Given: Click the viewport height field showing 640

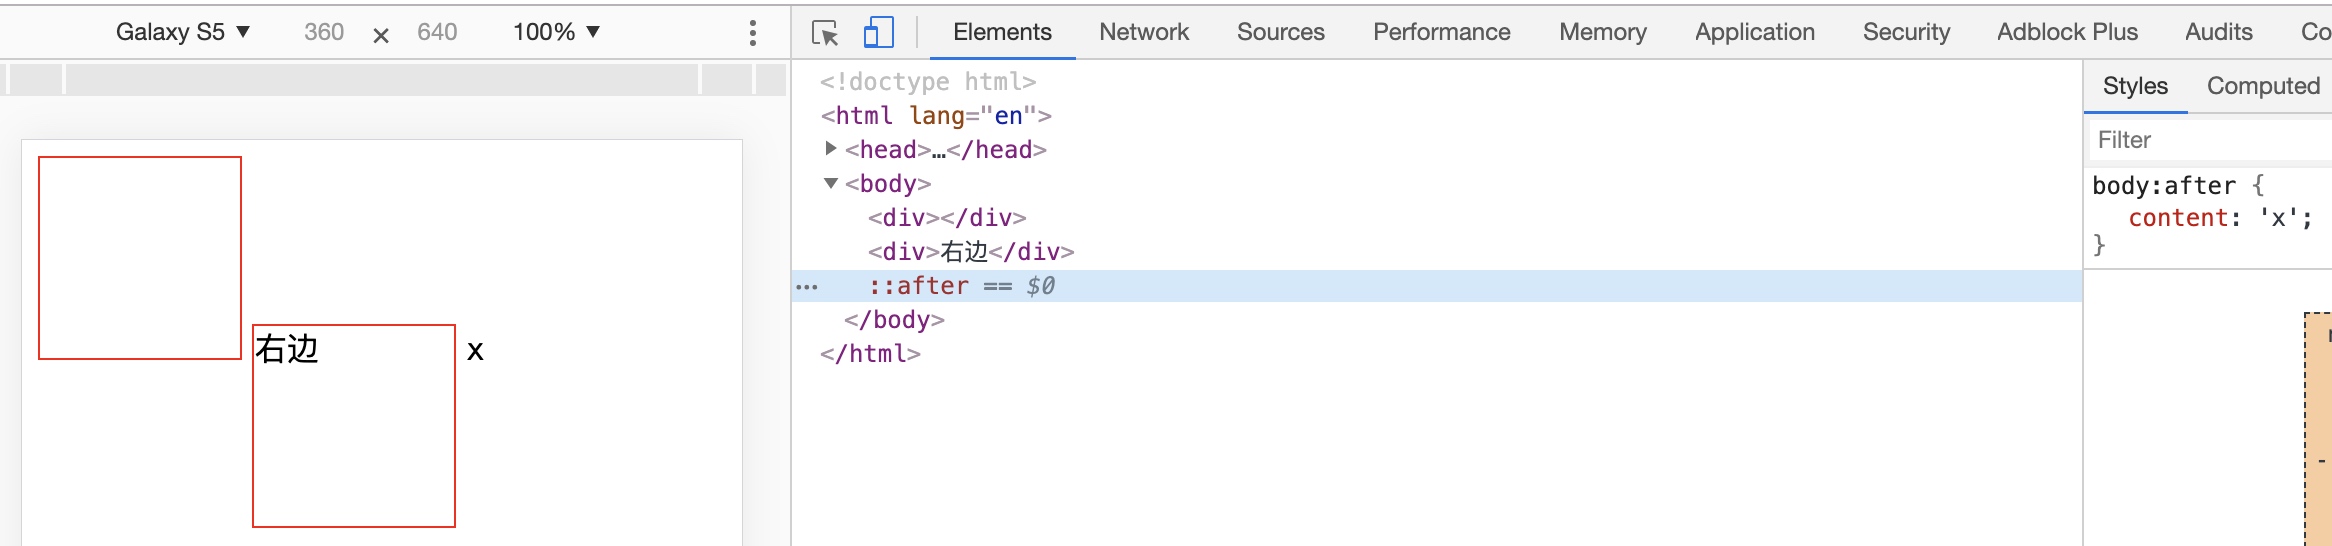Looking at the screenshot, I should (x=437, y=32).
